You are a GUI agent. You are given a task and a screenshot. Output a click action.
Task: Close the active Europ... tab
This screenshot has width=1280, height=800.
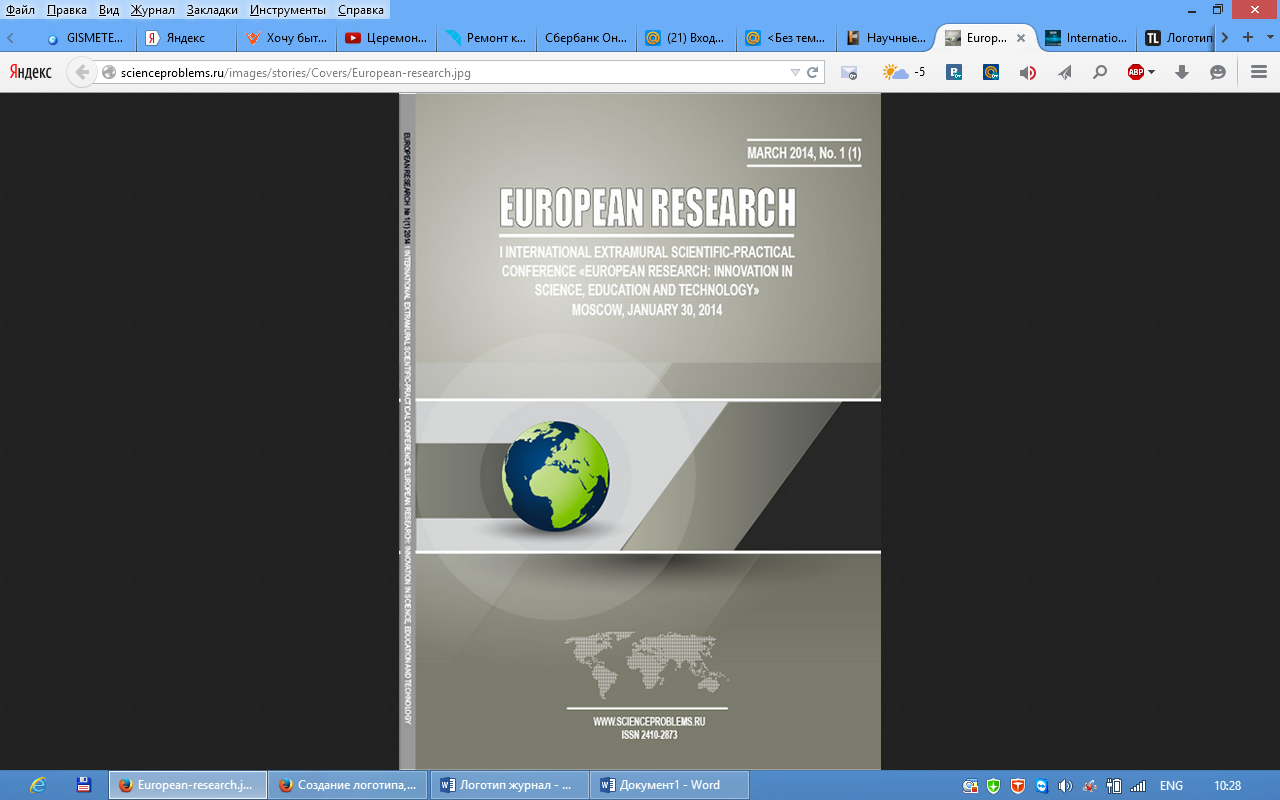click(x=1020, y=38)
